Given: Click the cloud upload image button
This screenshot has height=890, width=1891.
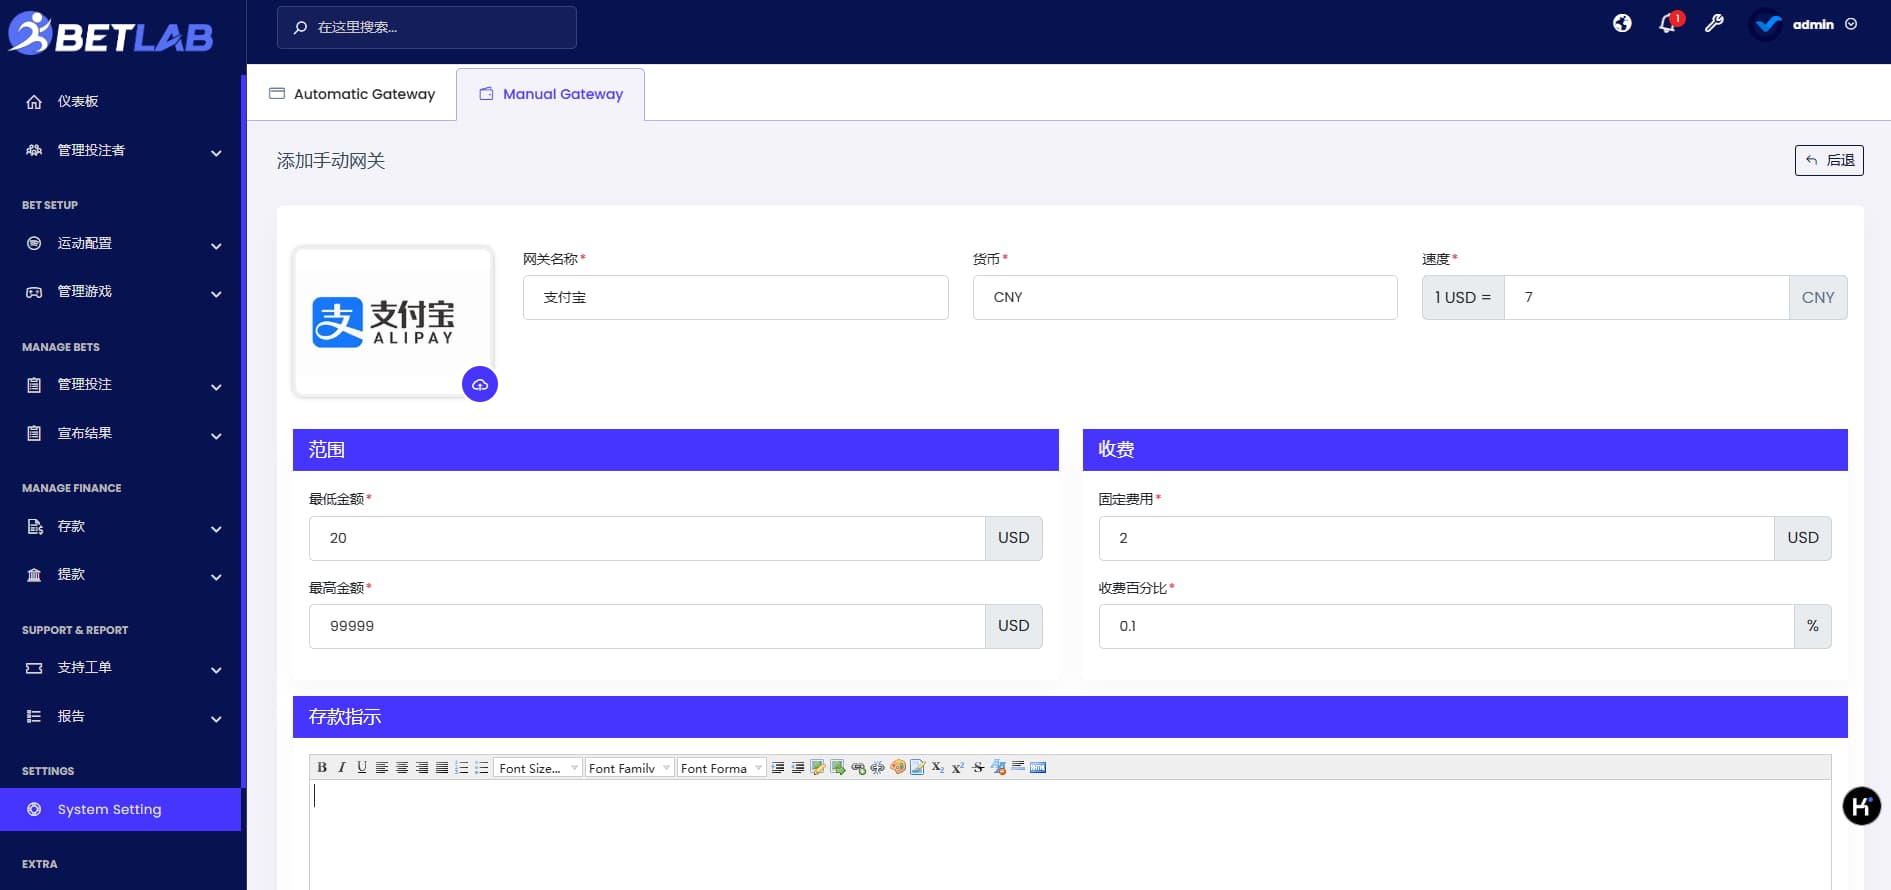Looking at the screenshot, I should tap(480, 384).
